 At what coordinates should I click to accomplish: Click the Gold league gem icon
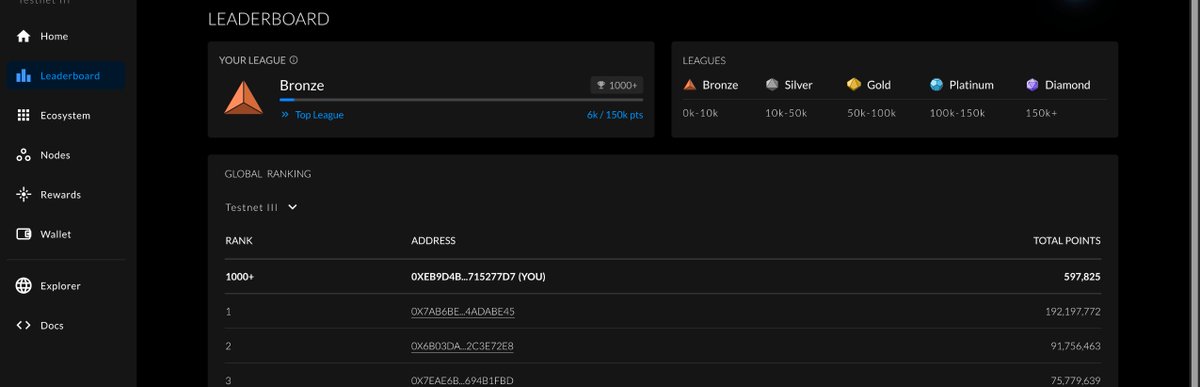click(x=854, y=85)
